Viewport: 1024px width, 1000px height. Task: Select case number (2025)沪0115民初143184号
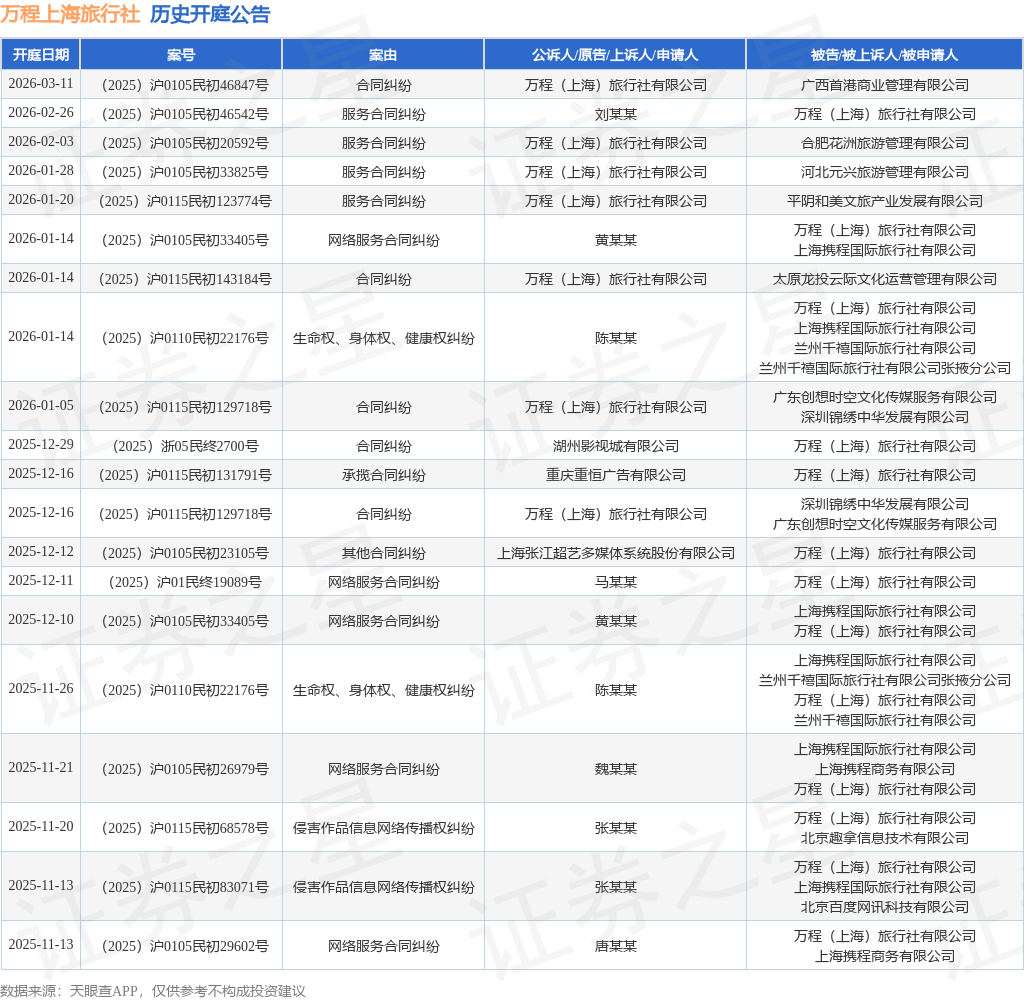pyautogui.click(x=185, y=280)
